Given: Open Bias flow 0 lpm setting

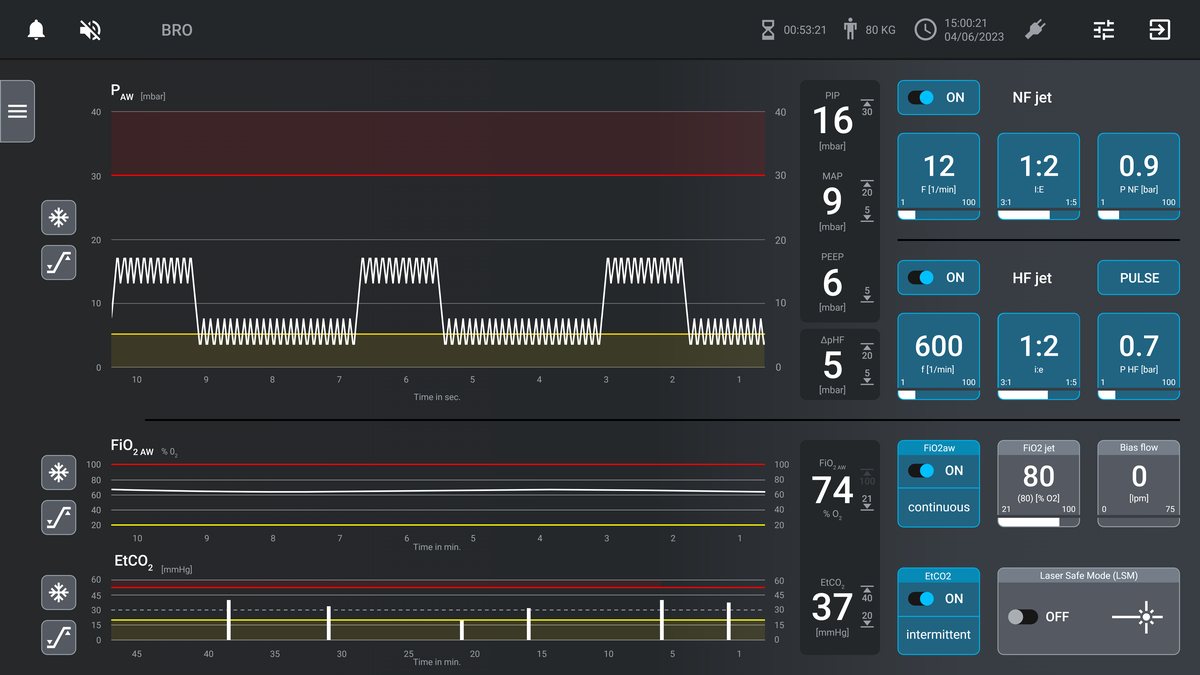Looking at the screenshot, I should 1138,484.
